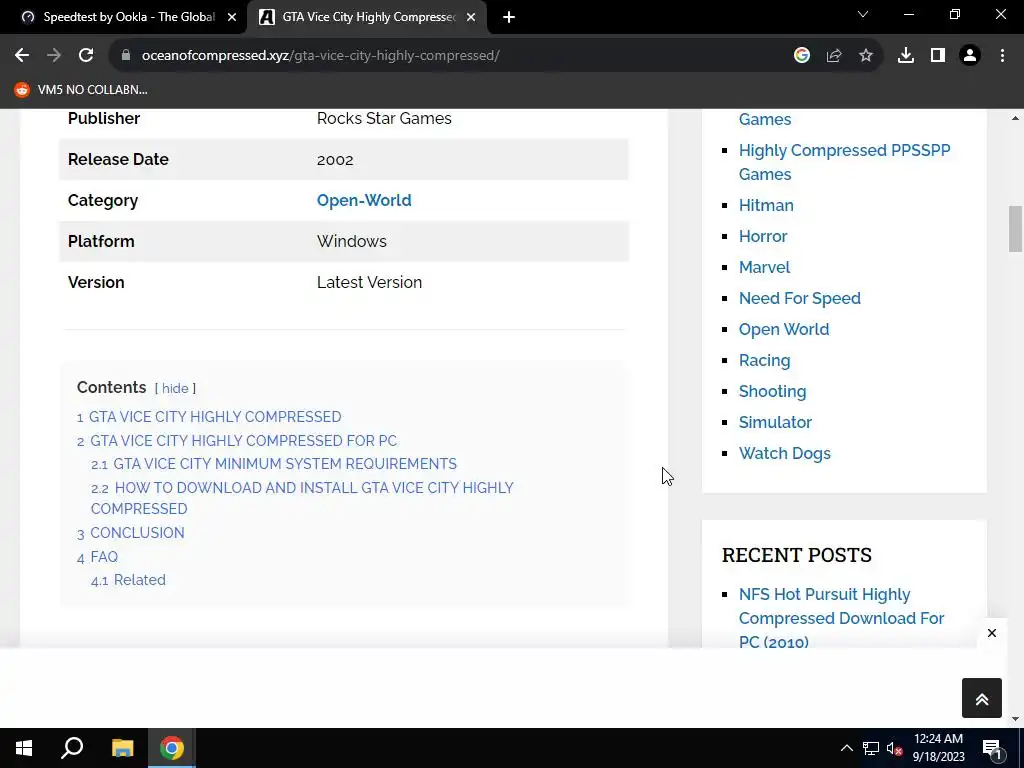Open the clock and date flyout
This screenshot has width=1024, height=768.
[938, 748]
